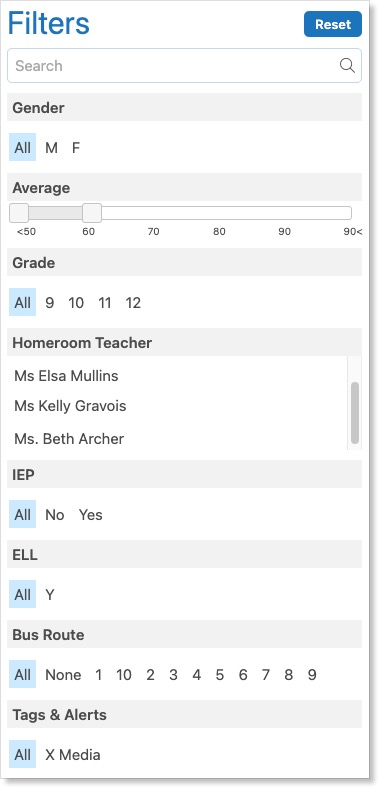Select F under Gender filter
The image size is (380, 789).
(75, 147)
